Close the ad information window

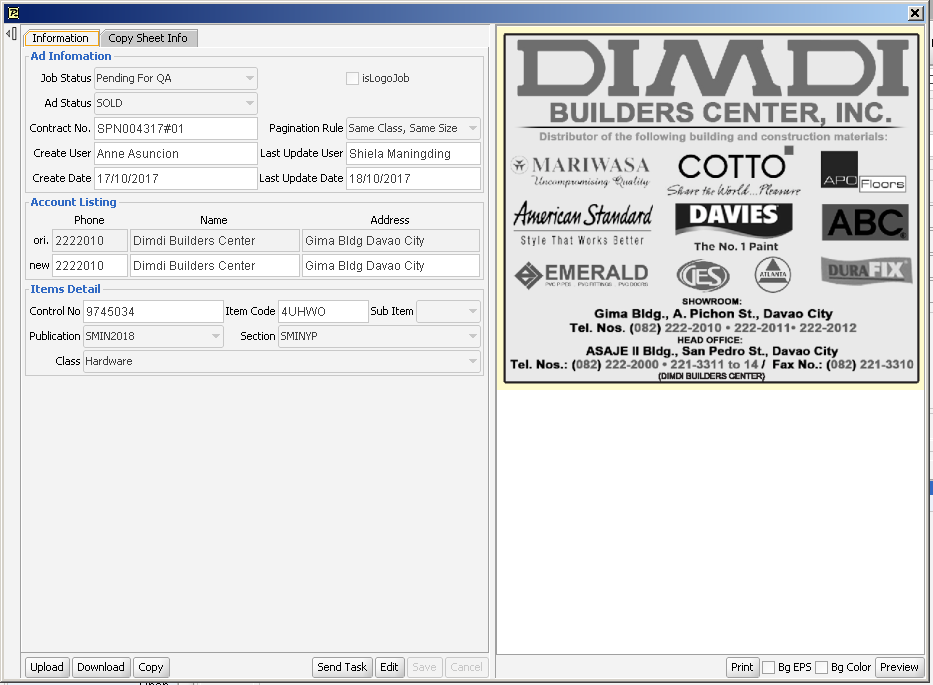[915, 13]
